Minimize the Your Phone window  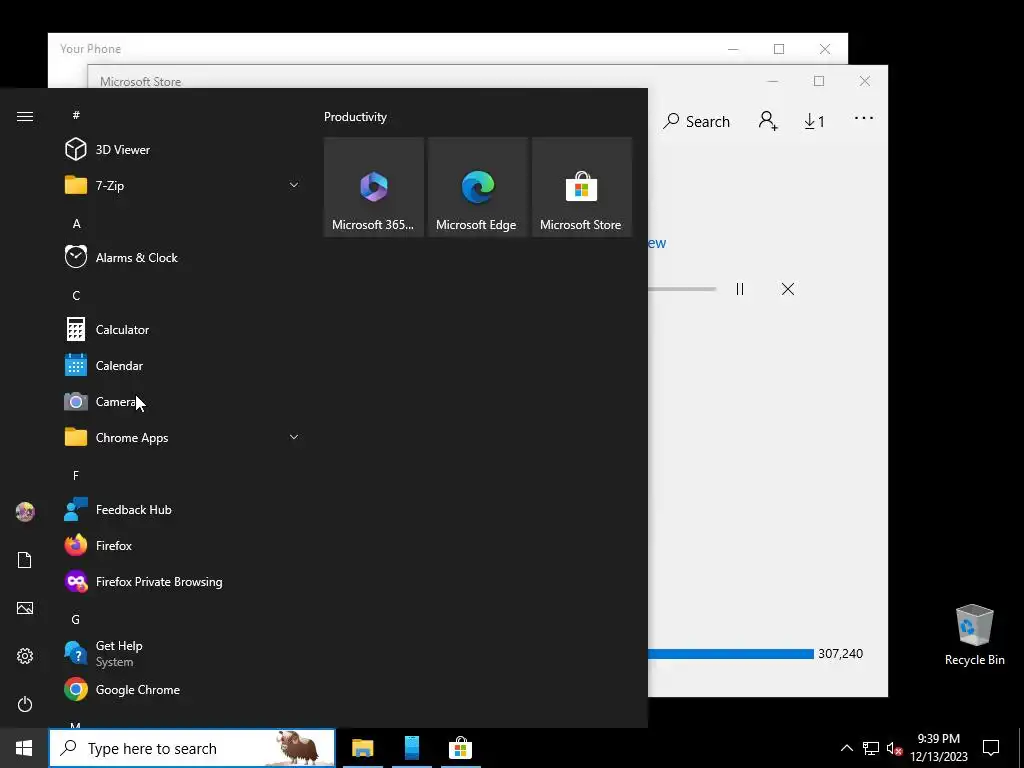[x=733, y=49]
